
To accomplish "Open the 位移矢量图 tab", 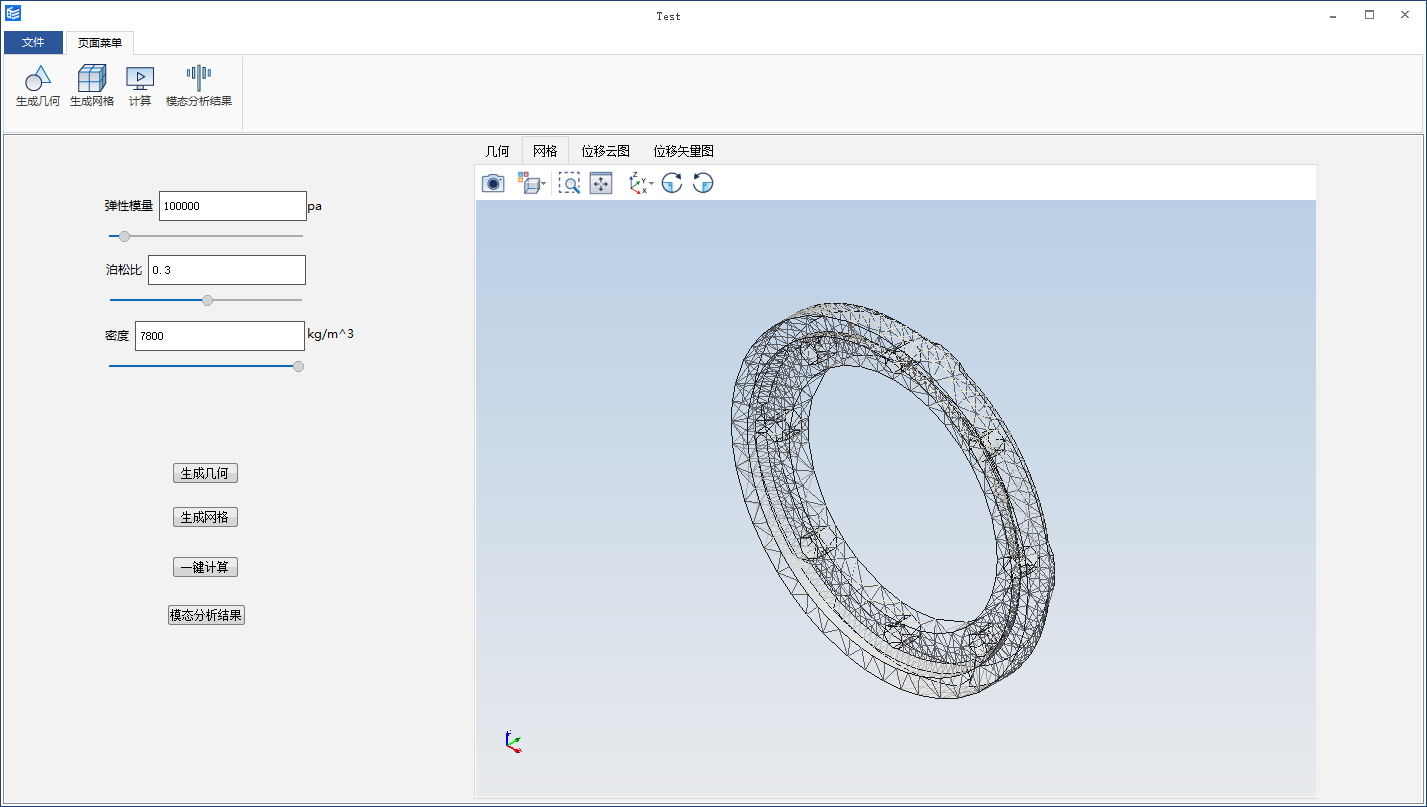I will pos(683,151).
